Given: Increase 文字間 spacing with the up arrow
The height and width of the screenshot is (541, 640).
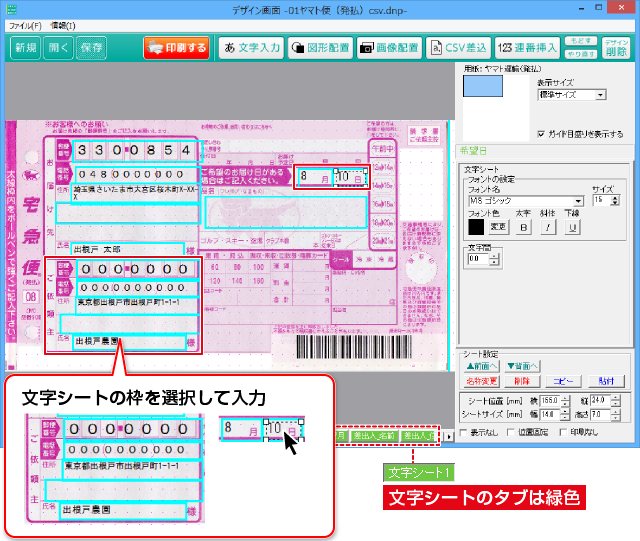Looking at the screenshot, I should [x=494, y=256].
